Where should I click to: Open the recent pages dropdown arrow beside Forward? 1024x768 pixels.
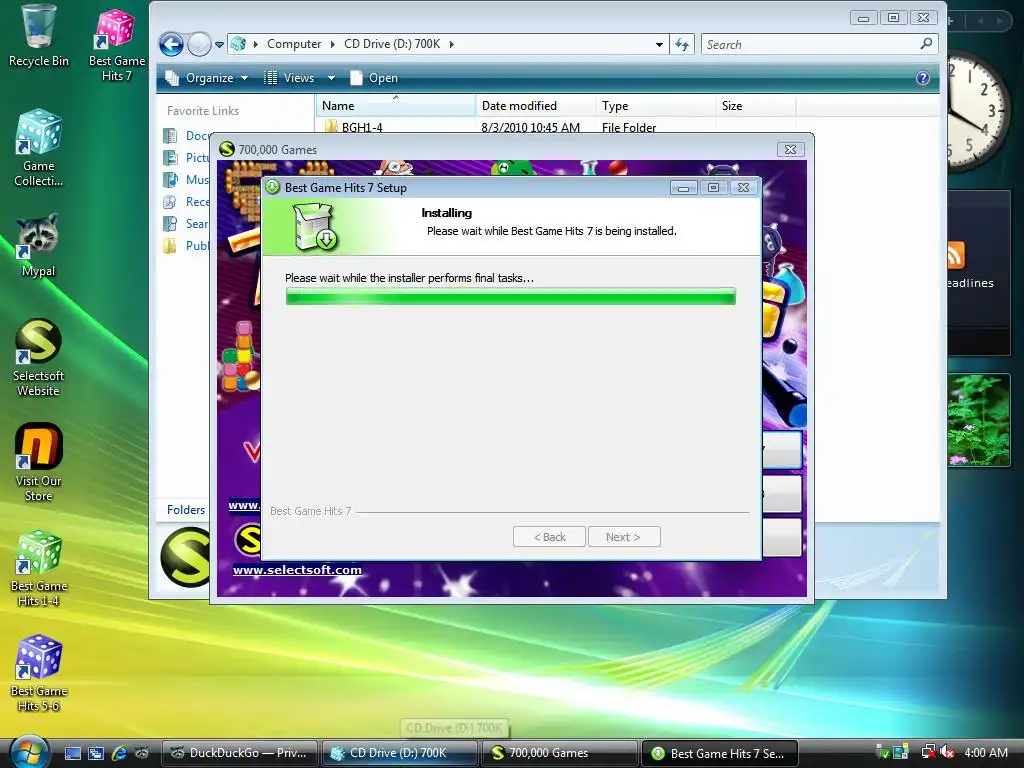point(219,45)
